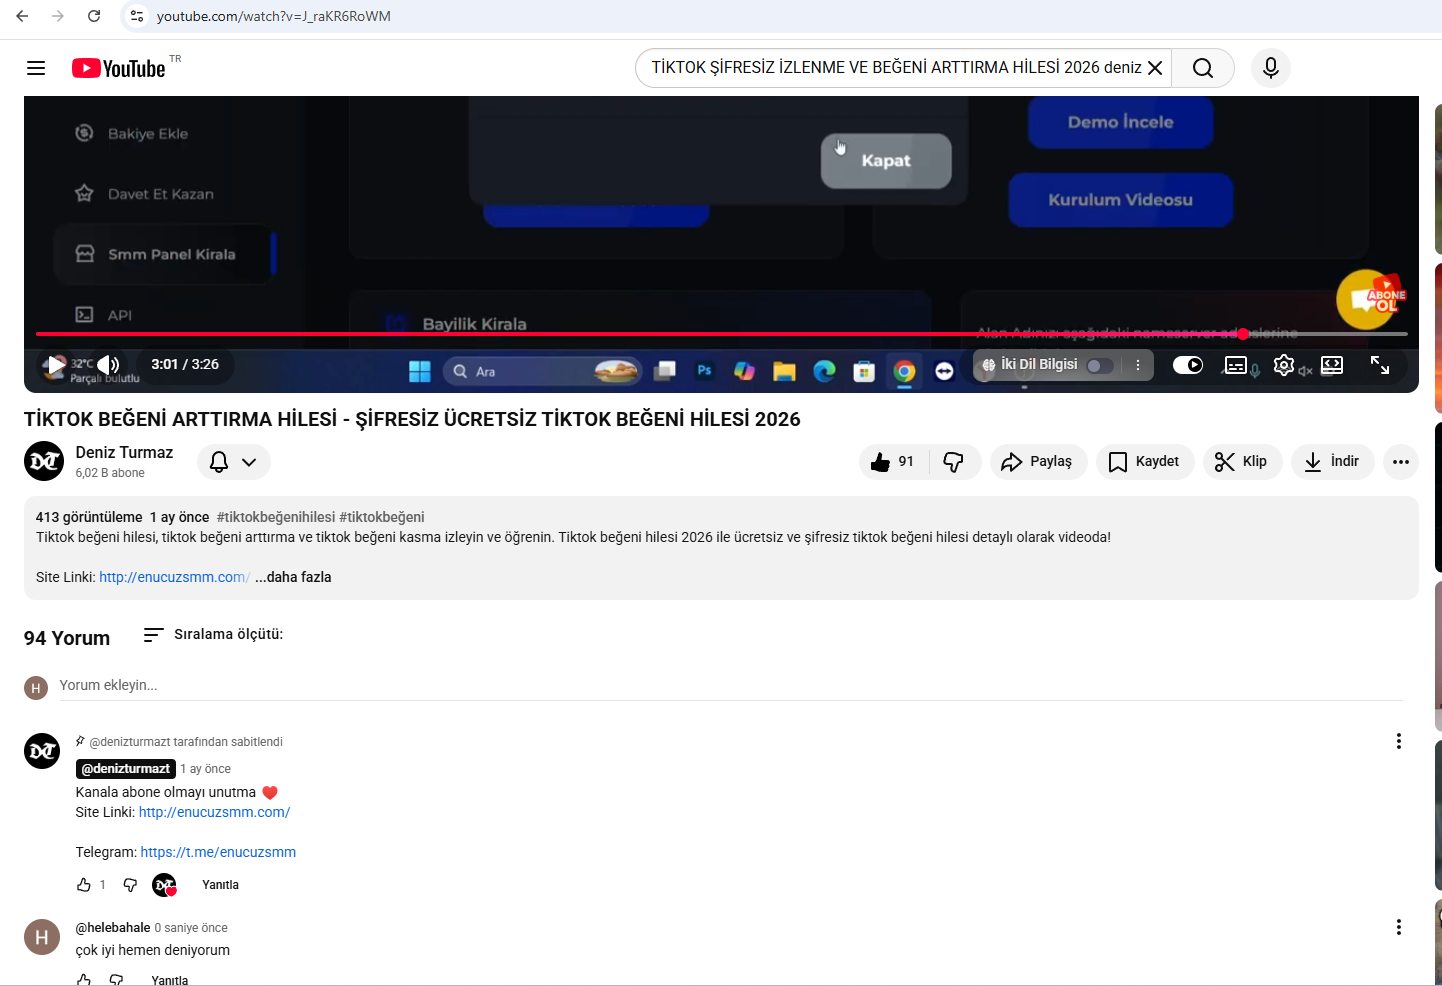Open player settings gear
This screenshot has width=1442, height=986.
click(1284, 365)
